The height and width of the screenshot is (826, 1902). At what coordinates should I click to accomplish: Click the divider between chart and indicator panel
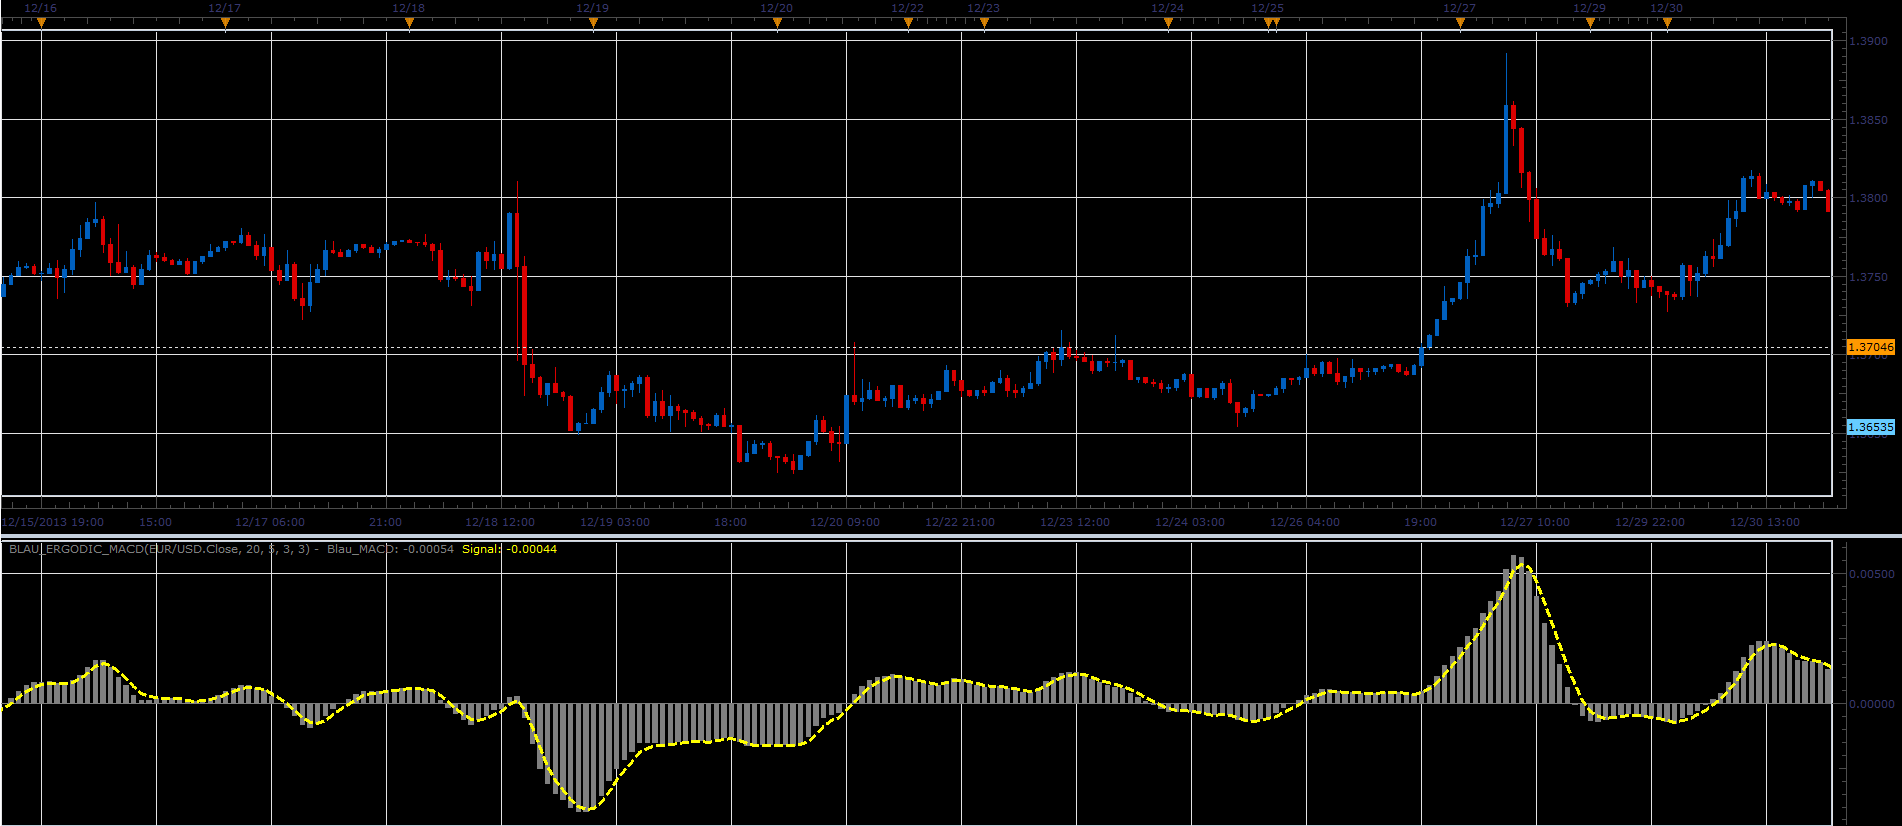point(951,537)
